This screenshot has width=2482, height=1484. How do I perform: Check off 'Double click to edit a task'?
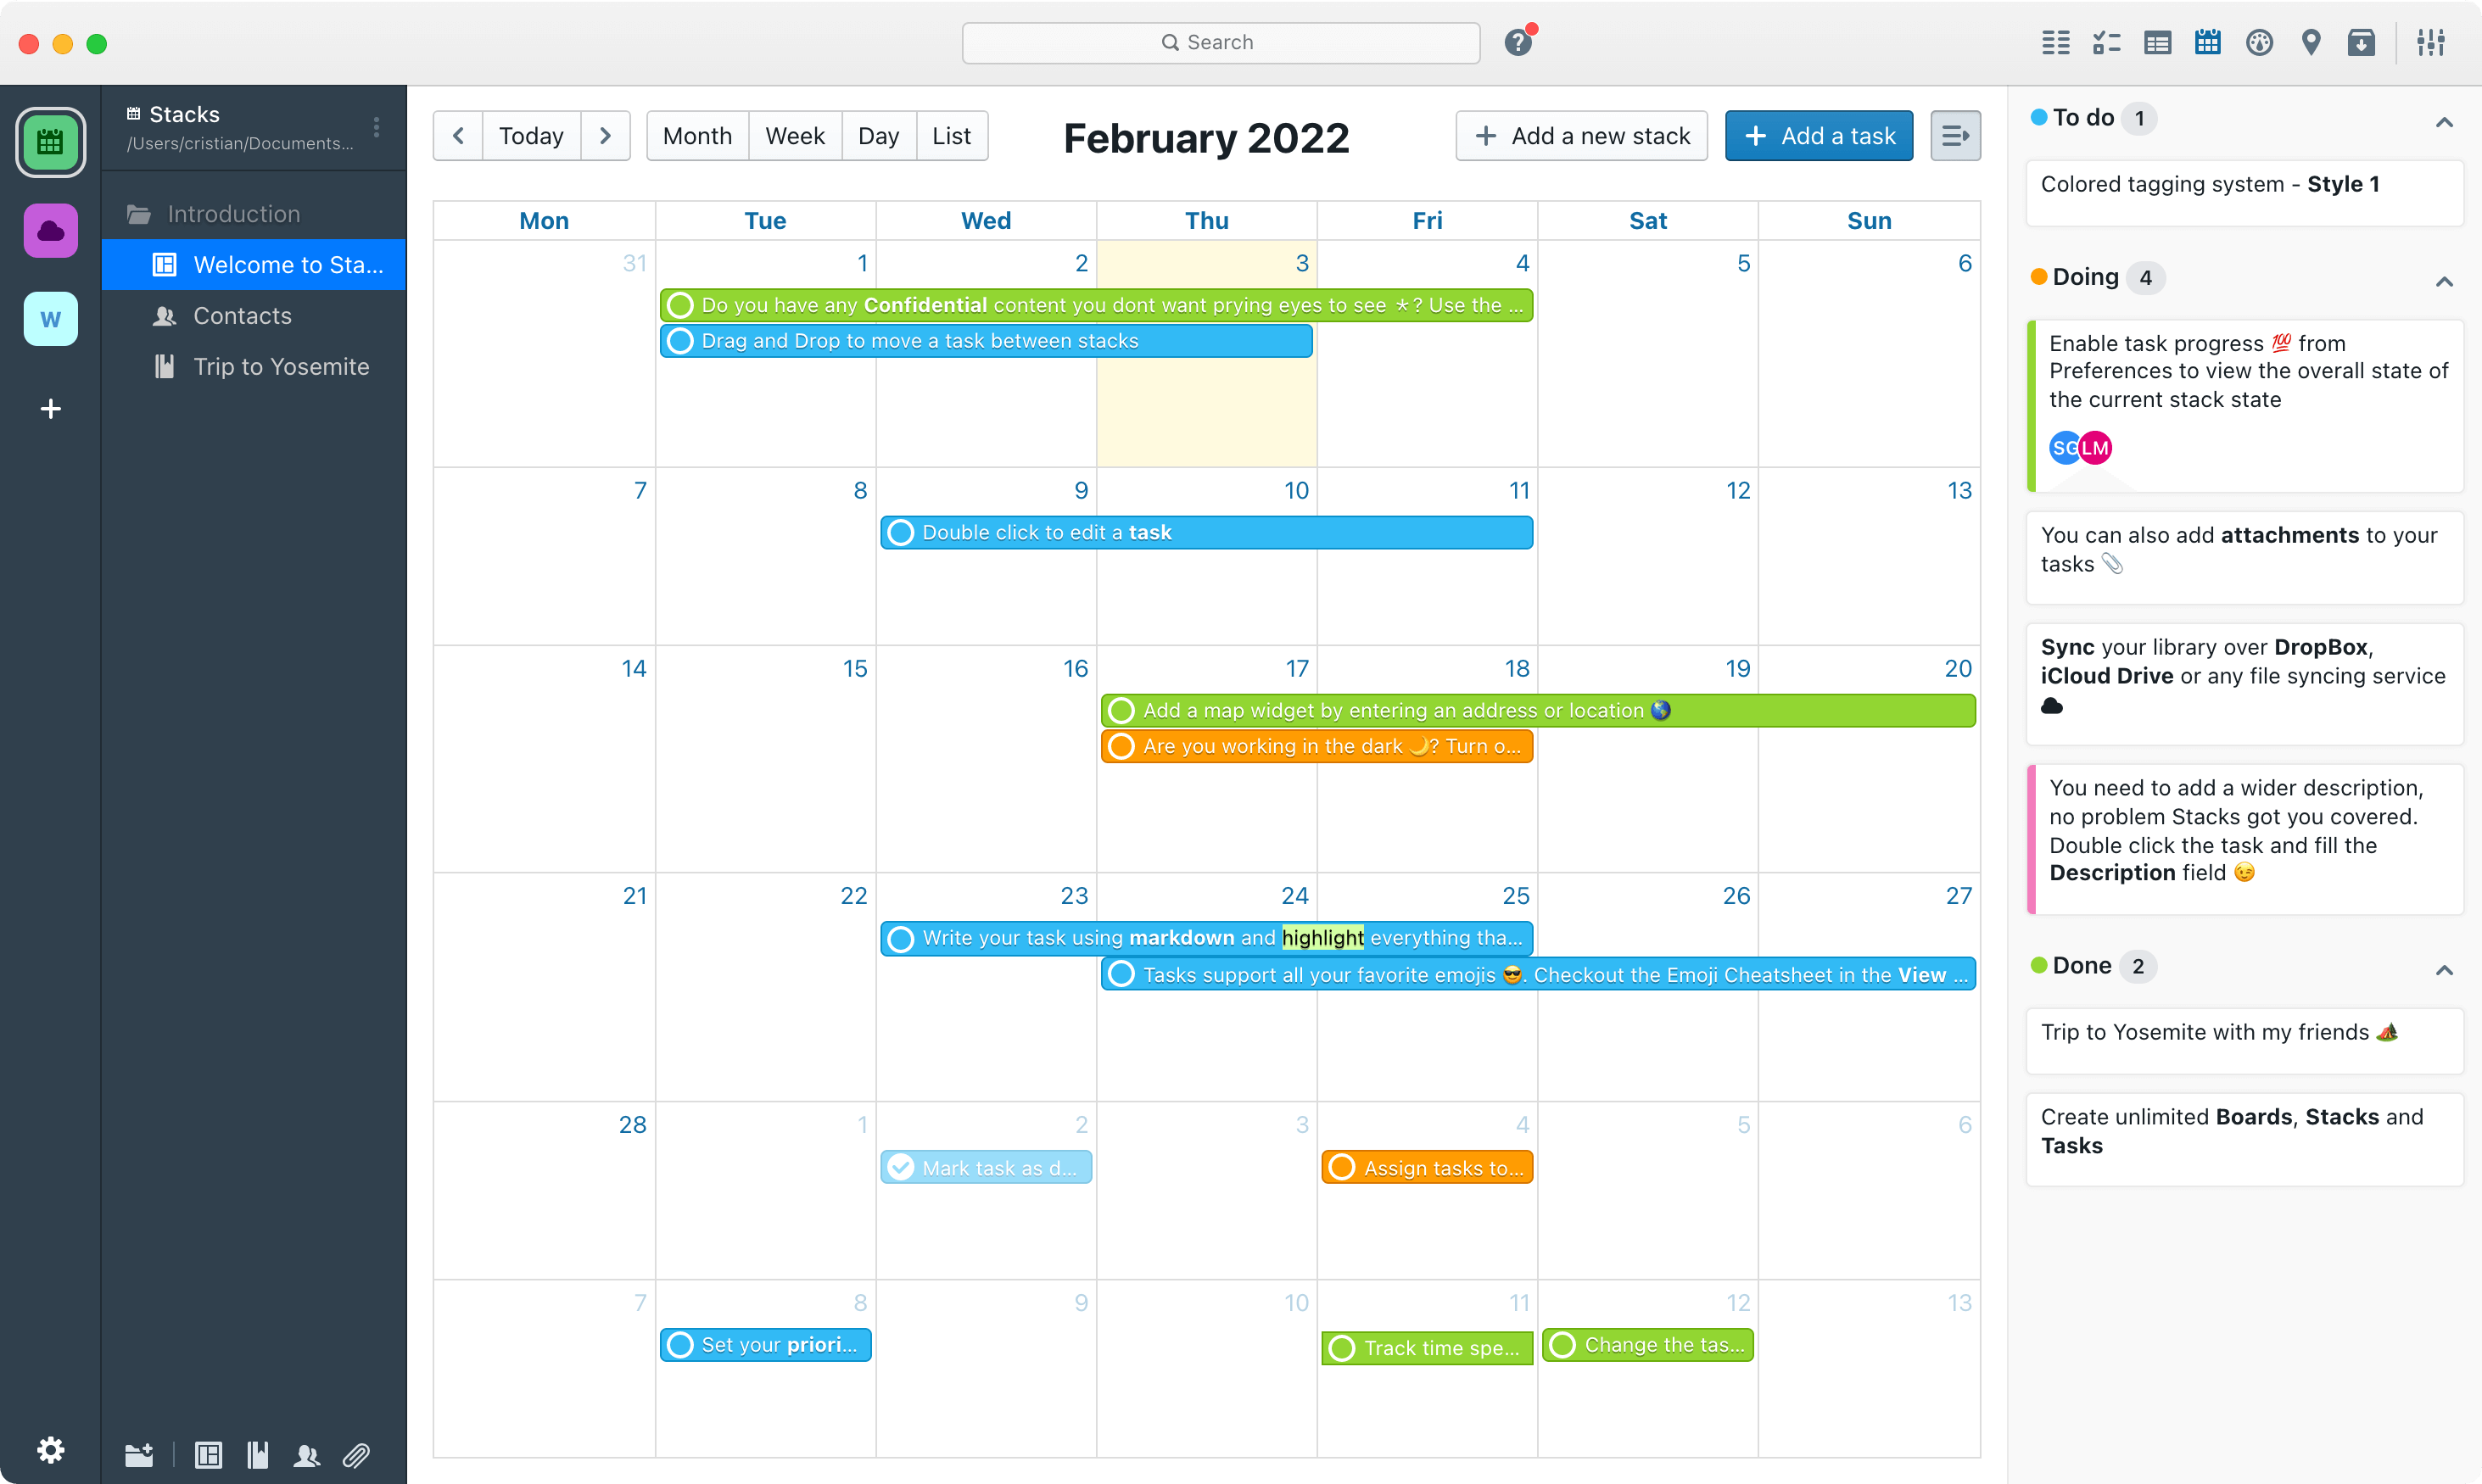click(x=901, y=533)
